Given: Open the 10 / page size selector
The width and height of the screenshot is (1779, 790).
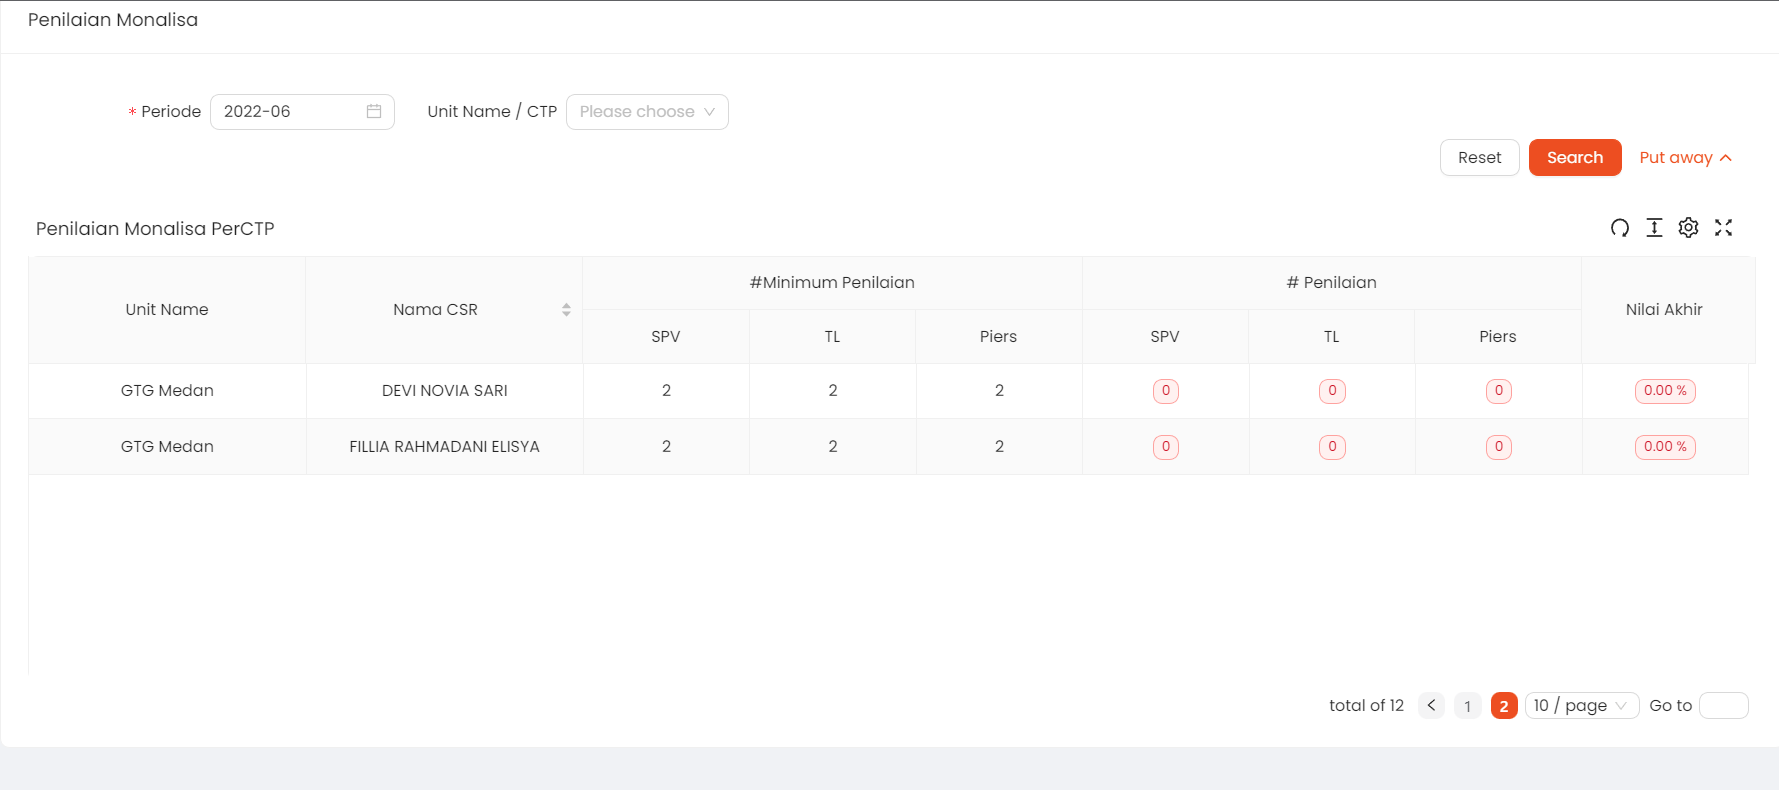Looking at the screenshot, I should 1581,705.
